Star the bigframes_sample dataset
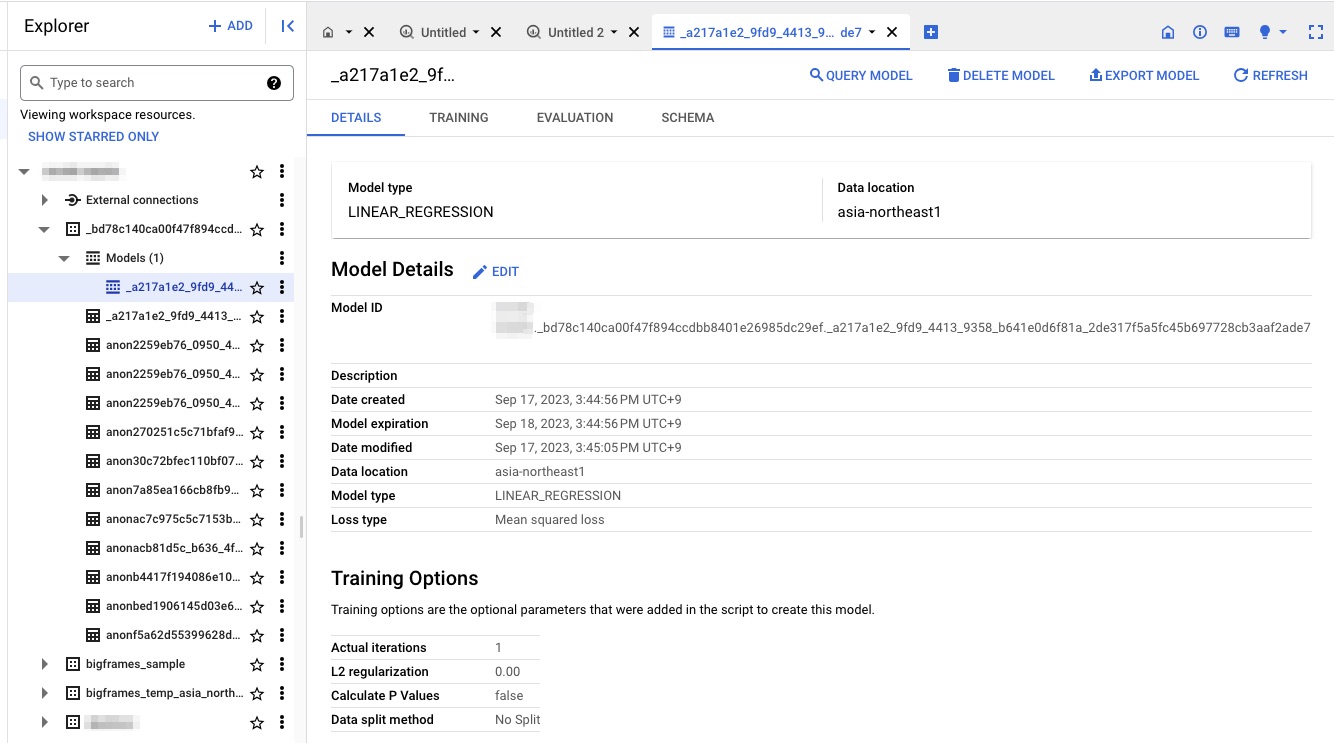 (x=256, y=663)
